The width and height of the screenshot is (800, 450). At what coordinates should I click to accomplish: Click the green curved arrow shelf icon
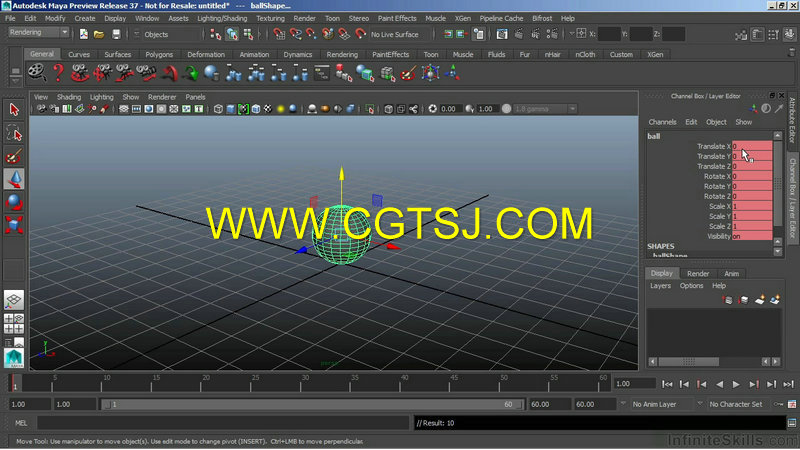pos(191,73)
